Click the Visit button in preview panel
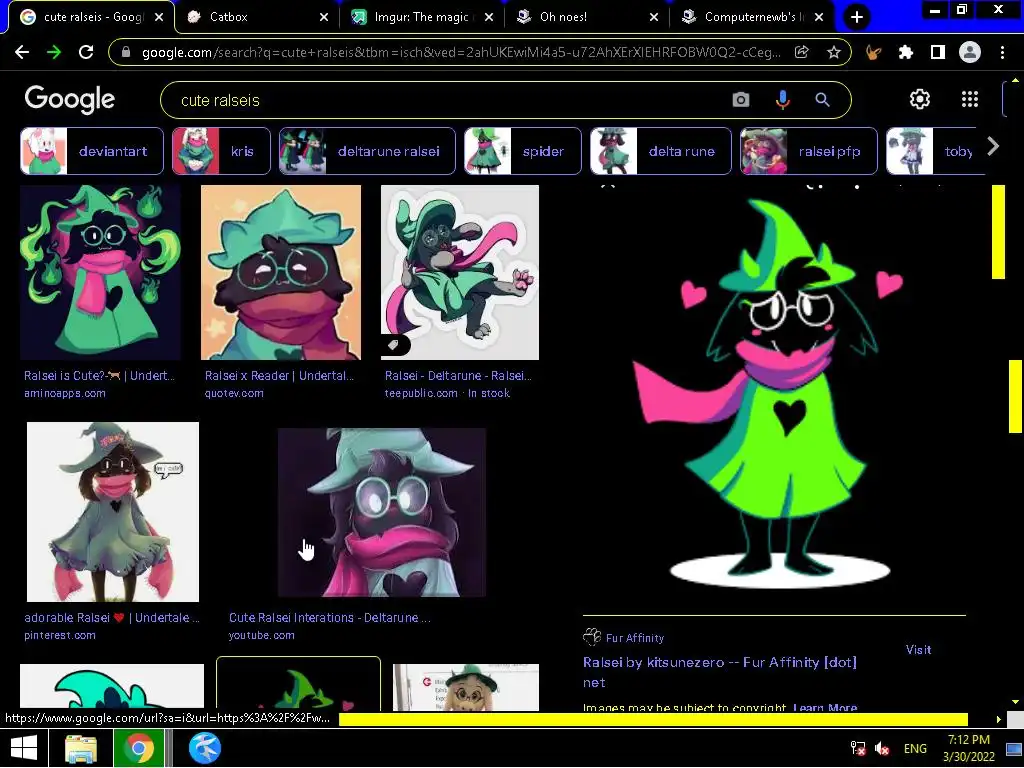 918,649
